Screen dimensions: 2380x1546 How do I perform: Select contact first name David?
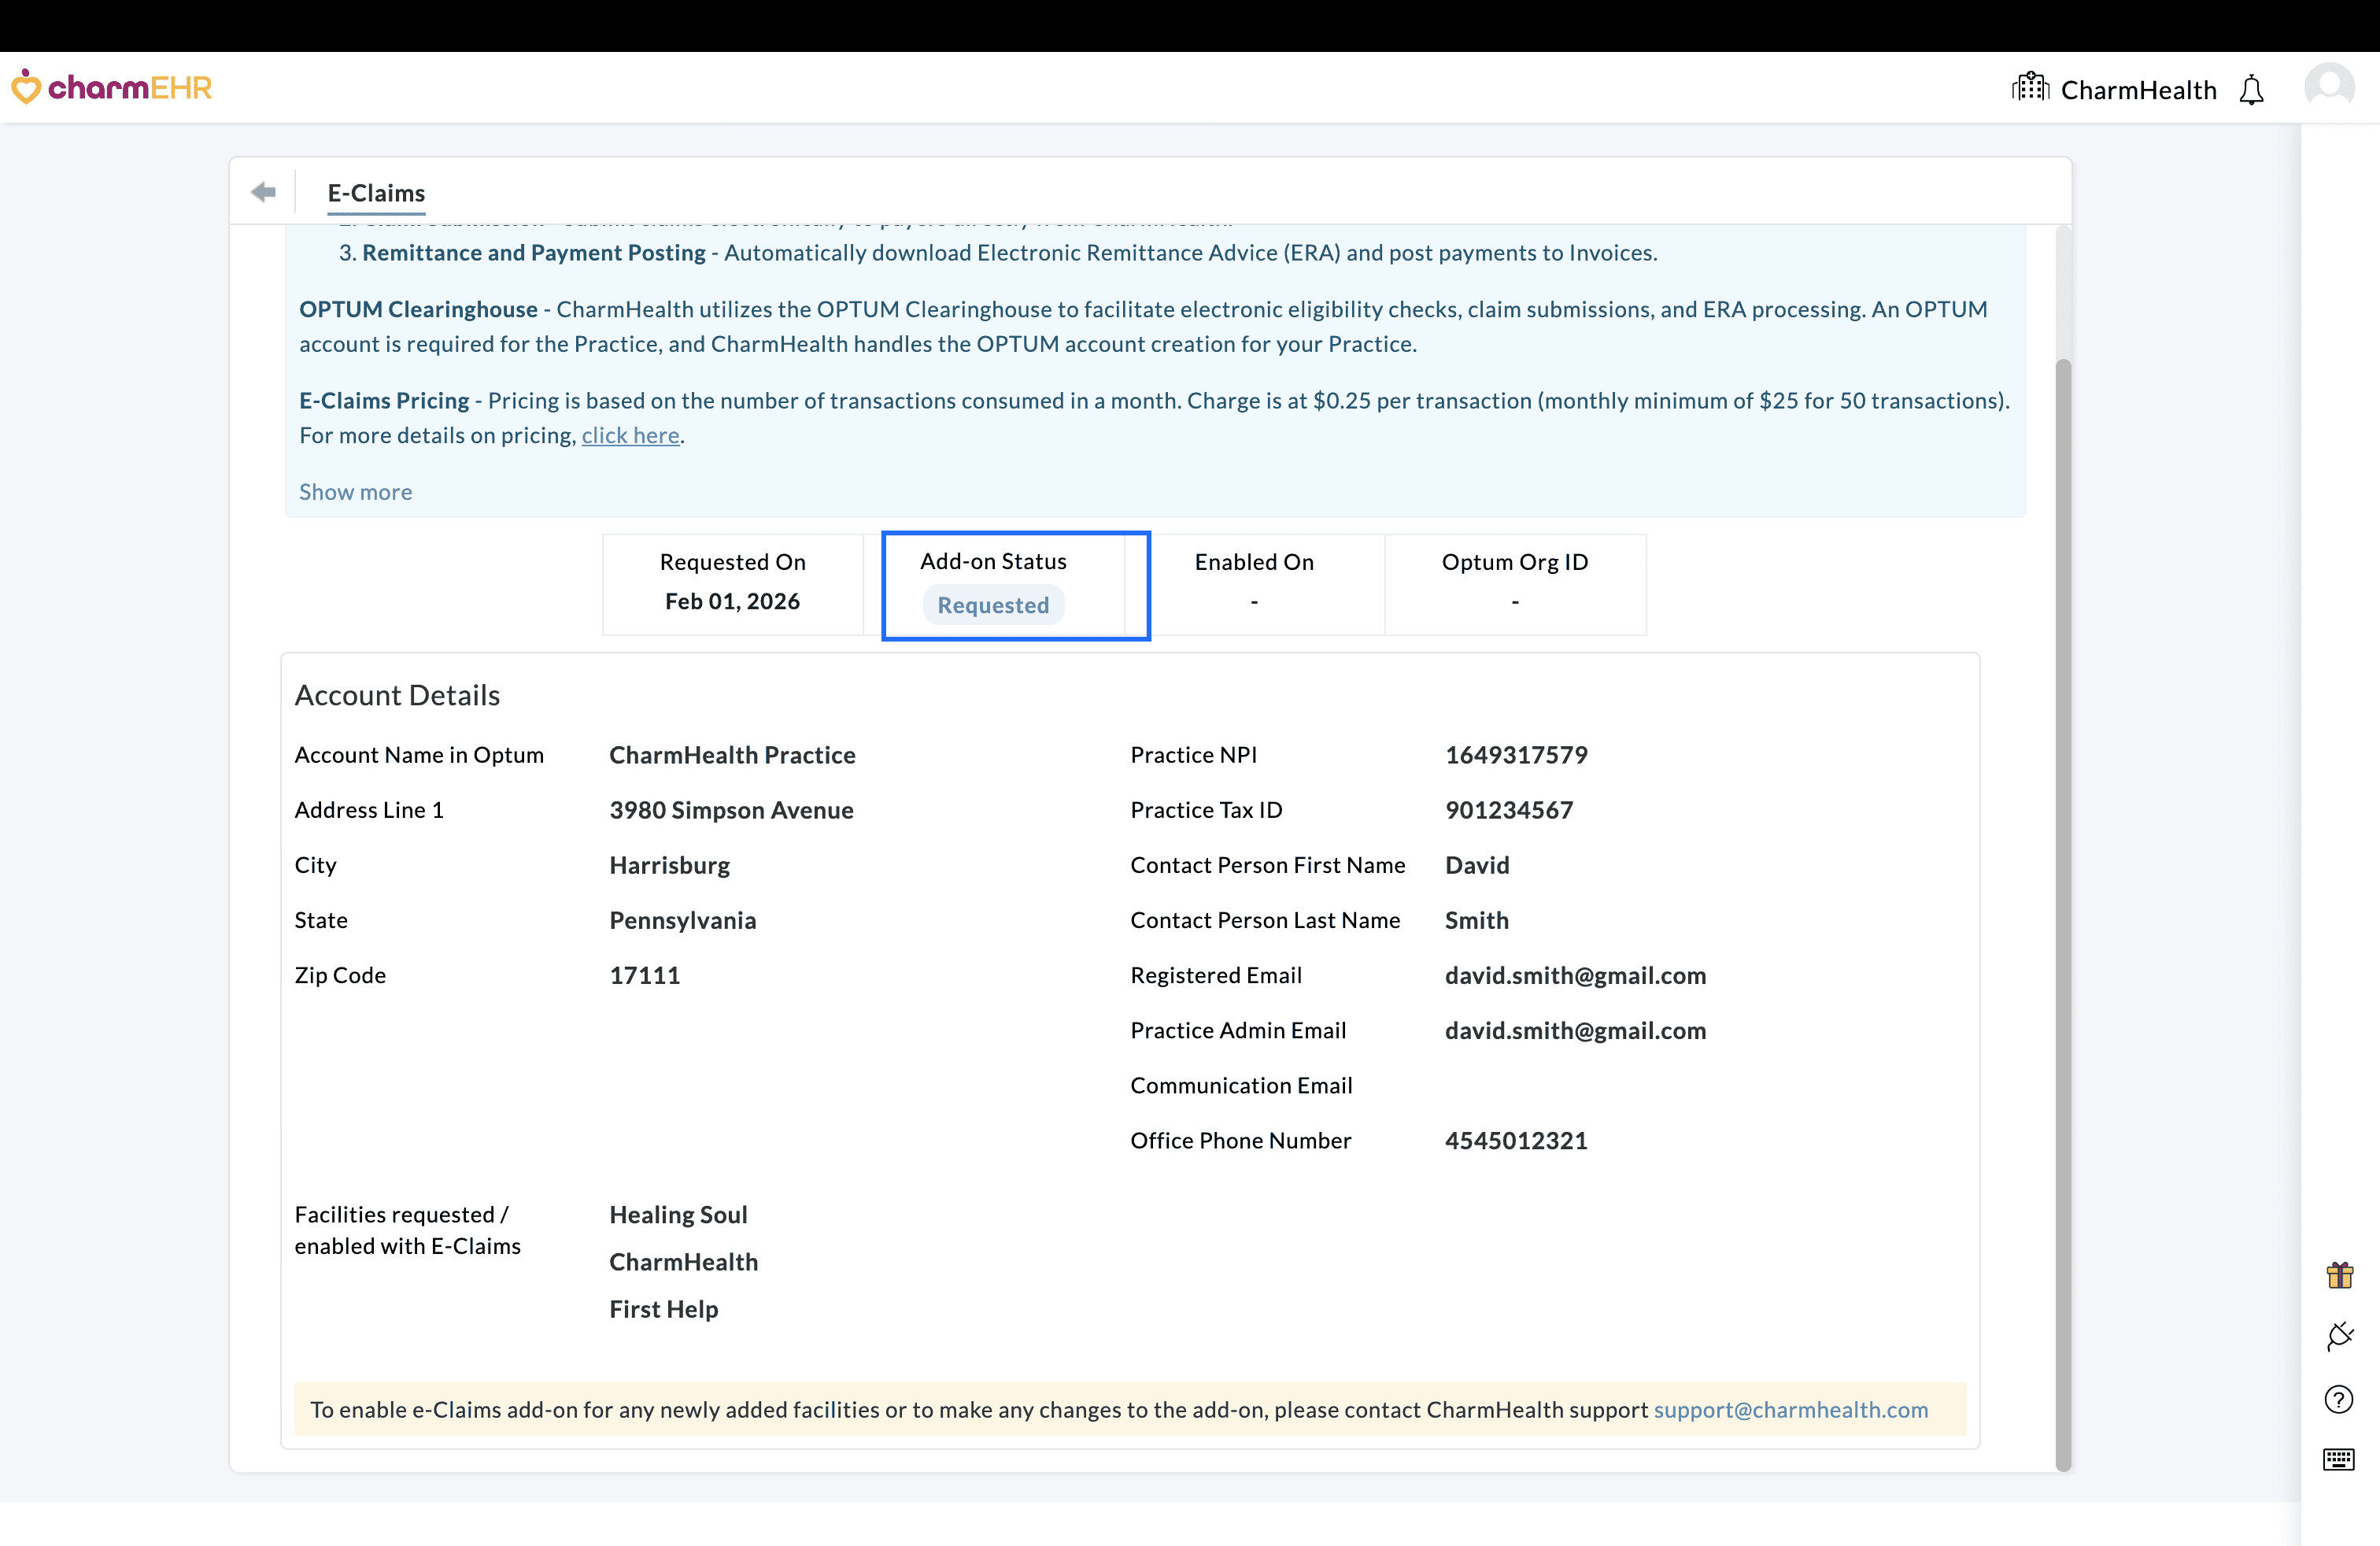pos(1477,865)
